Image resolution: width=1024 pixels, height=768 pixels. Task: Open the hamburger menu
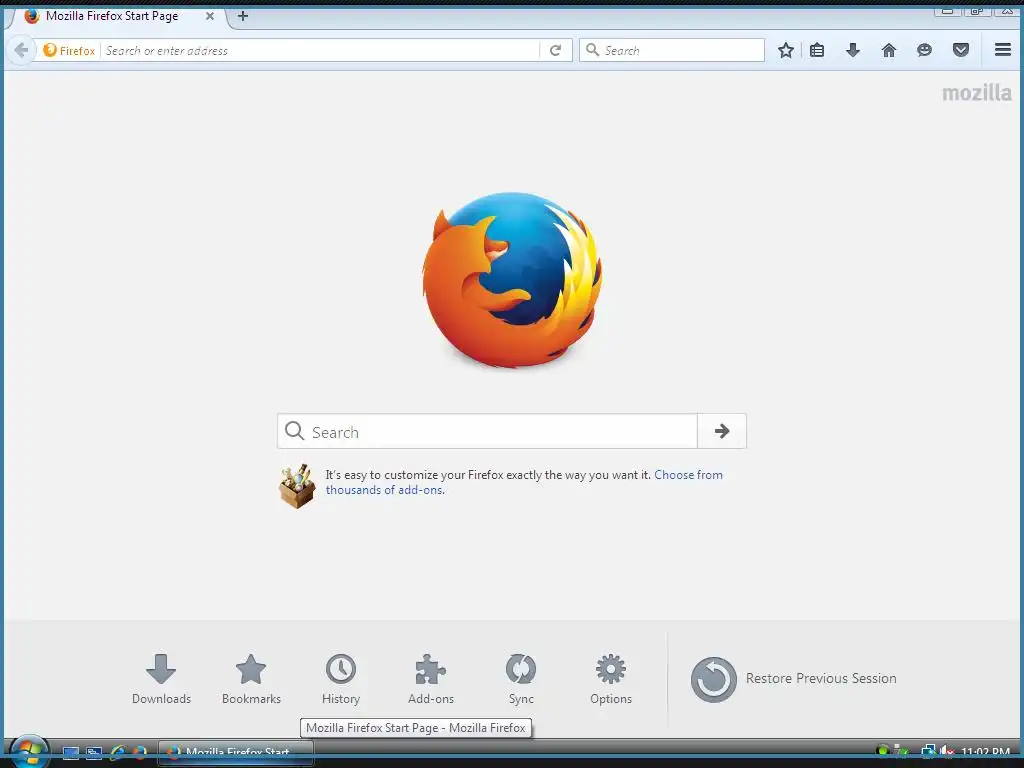point(1003,50)
